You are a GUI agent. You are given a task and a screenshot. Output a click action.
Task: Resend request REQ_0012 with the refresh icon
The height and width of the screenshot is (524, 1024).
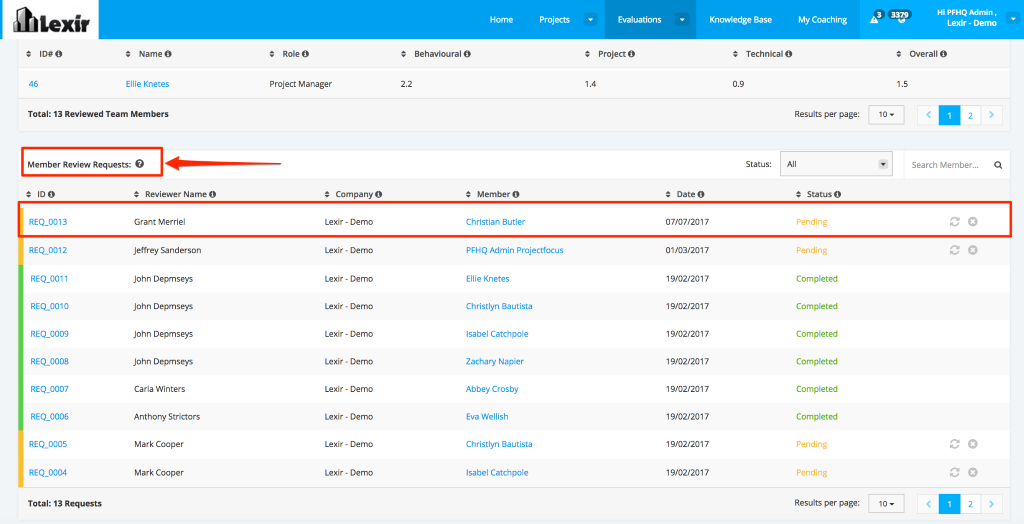click(x=954, y=250)
